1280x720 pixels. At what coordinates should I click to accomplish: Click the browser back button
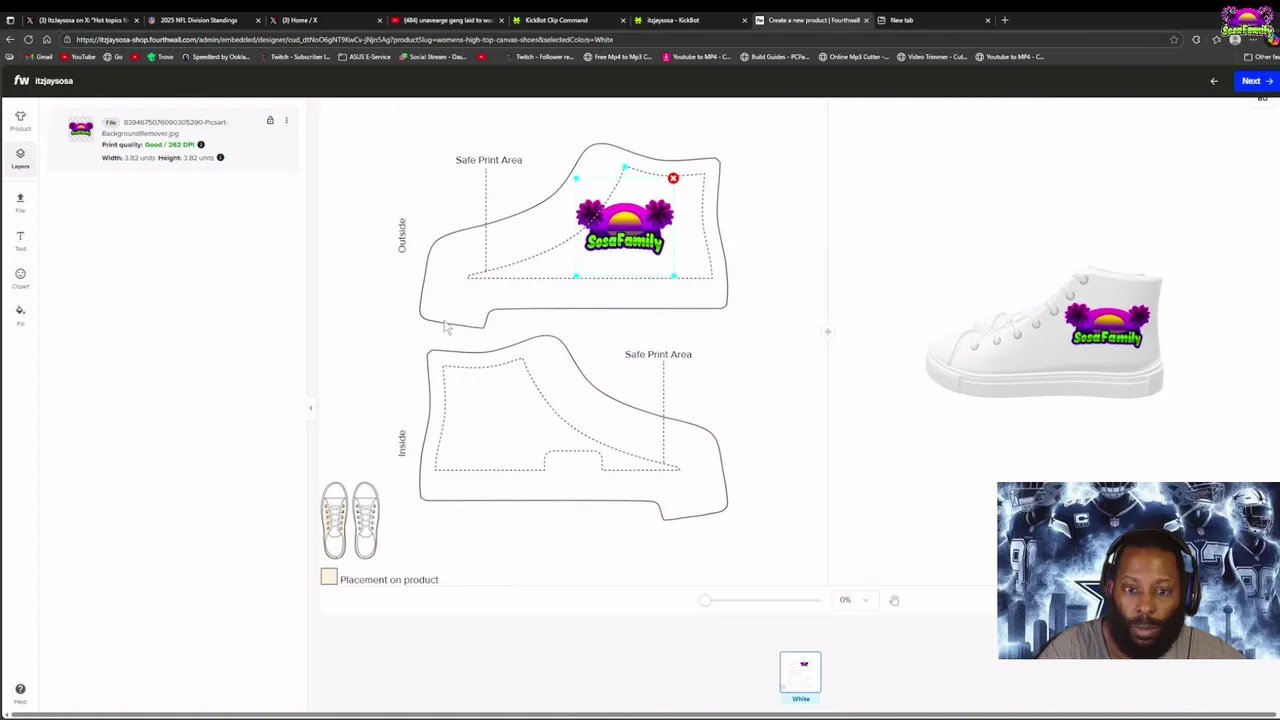click(10, 39)
